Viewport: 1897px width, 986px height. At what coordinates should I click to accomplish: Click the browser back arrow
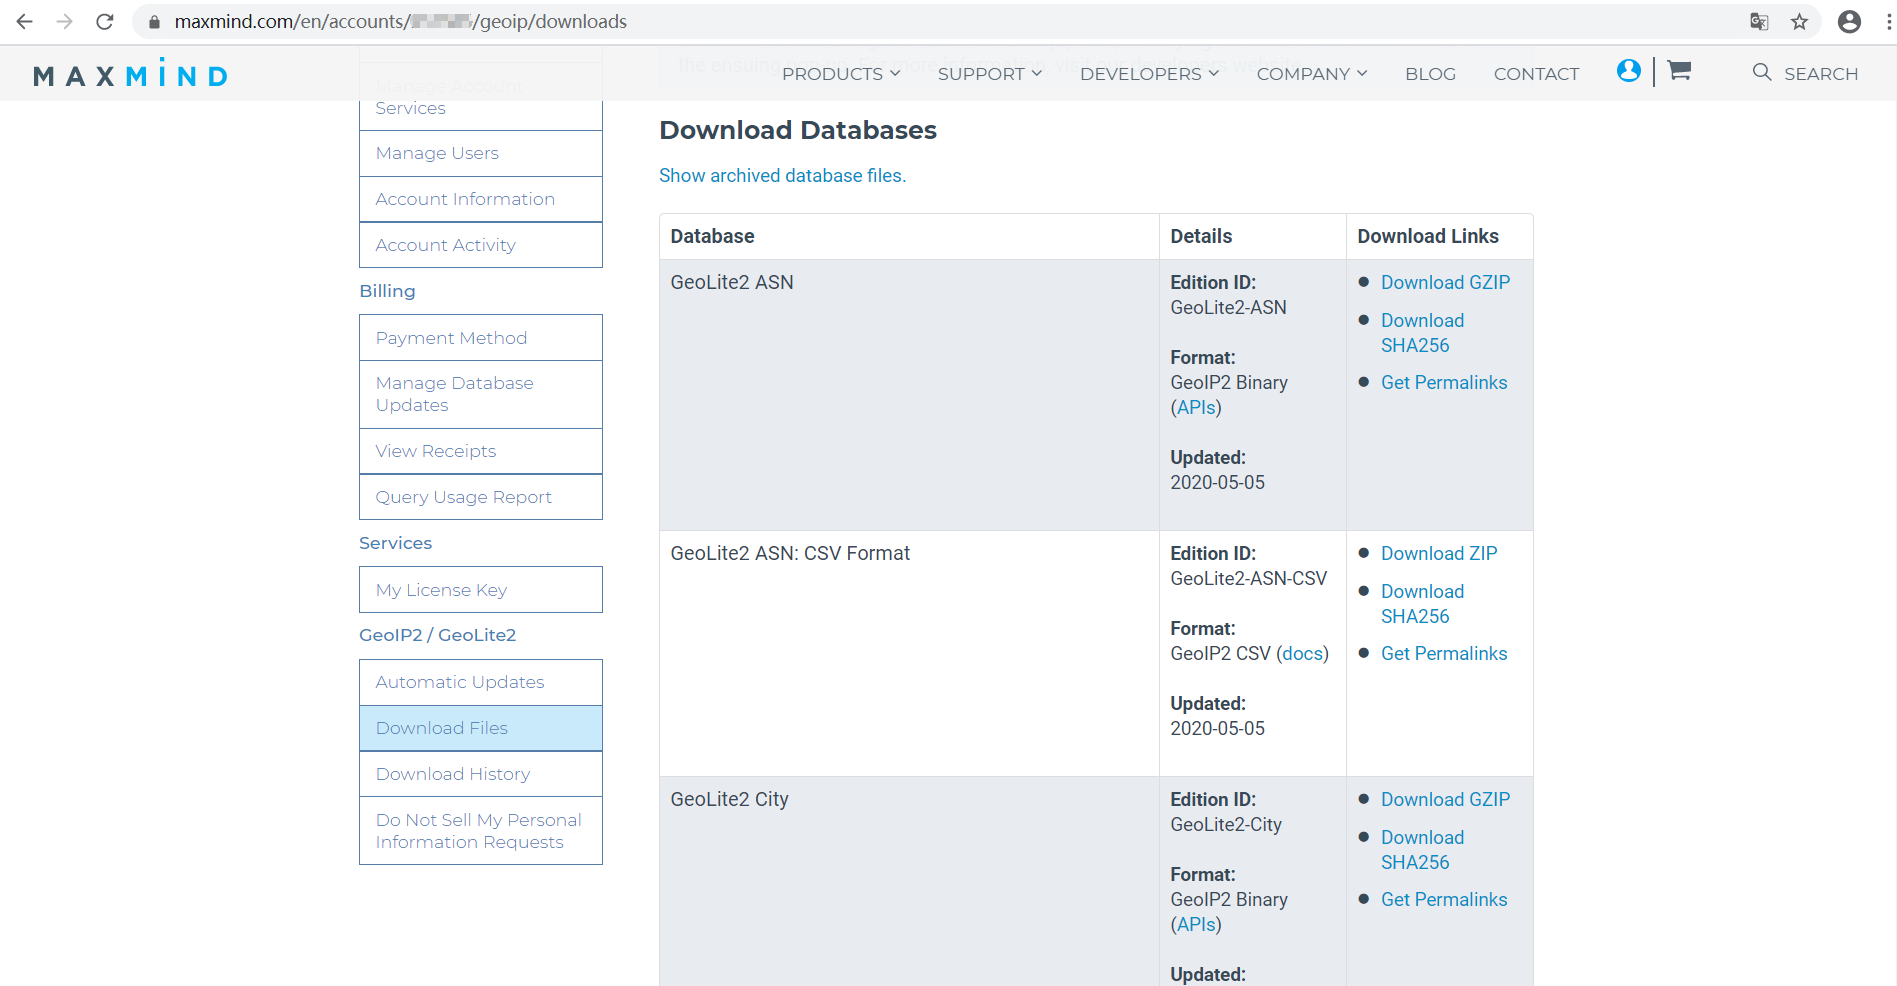pos(25,21)
